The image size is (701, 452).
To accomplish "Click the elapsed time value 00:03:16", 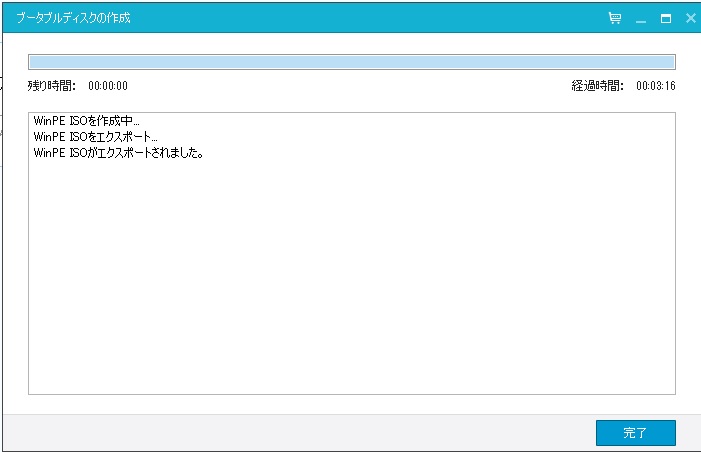I will pos(656,86).
